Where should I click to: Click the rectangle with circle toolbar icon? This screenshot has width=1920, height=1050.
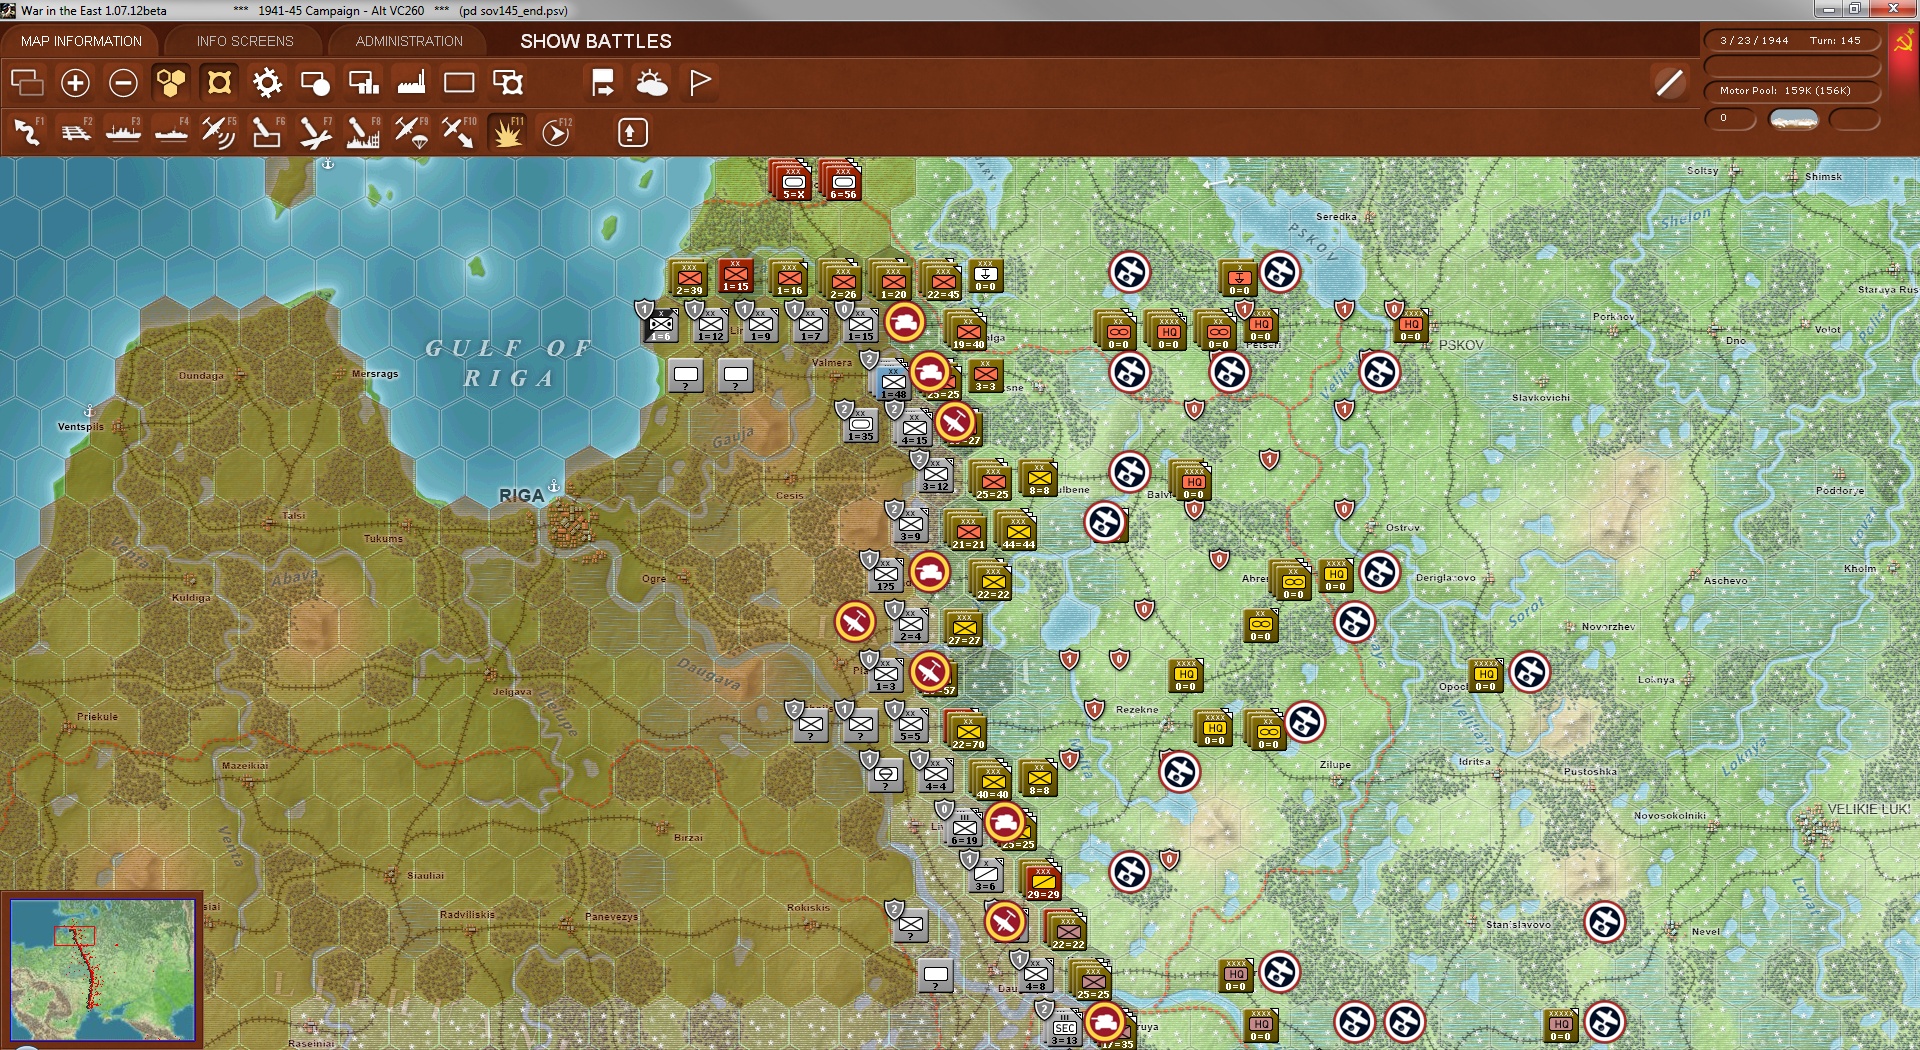(x=315, y=83)
